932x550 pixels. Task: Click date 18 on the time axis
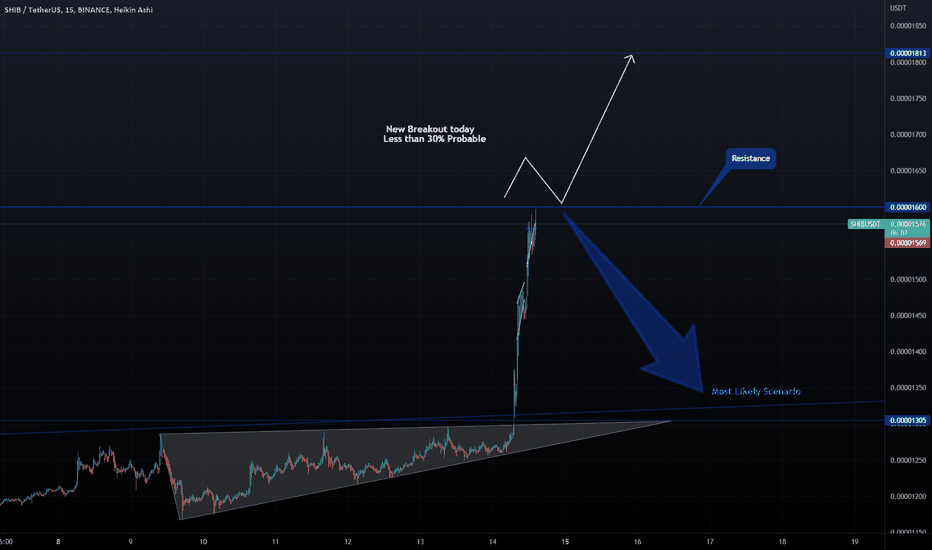click(782, 542)
